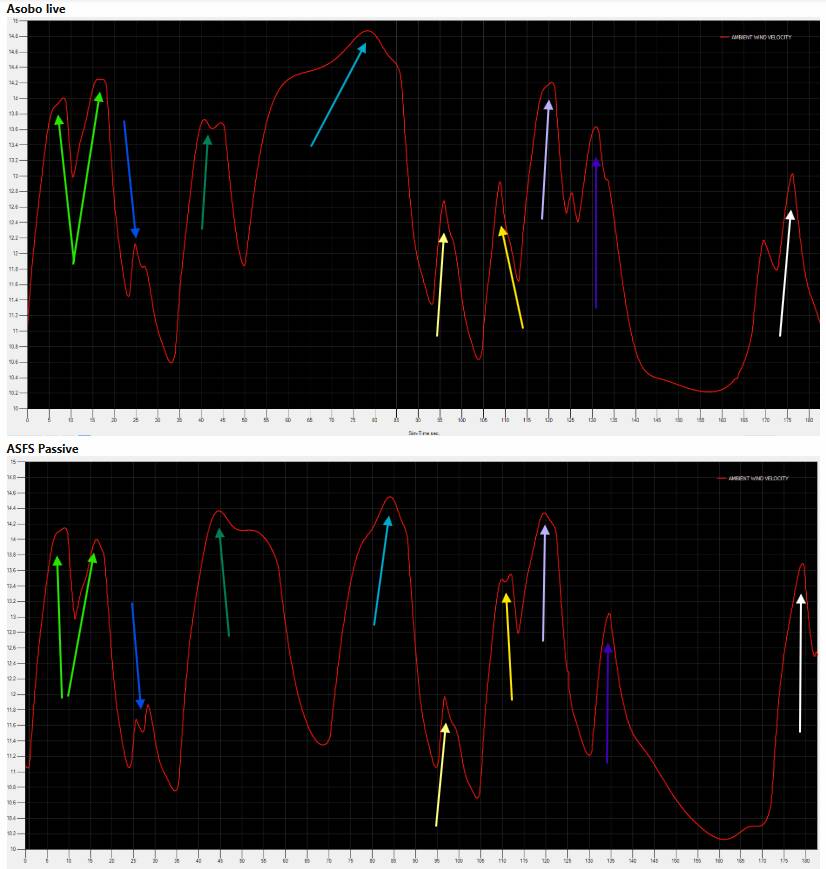Click the white arrow in Asobo live chart
This screenshot has height=869, width=826.
(786, 273)
